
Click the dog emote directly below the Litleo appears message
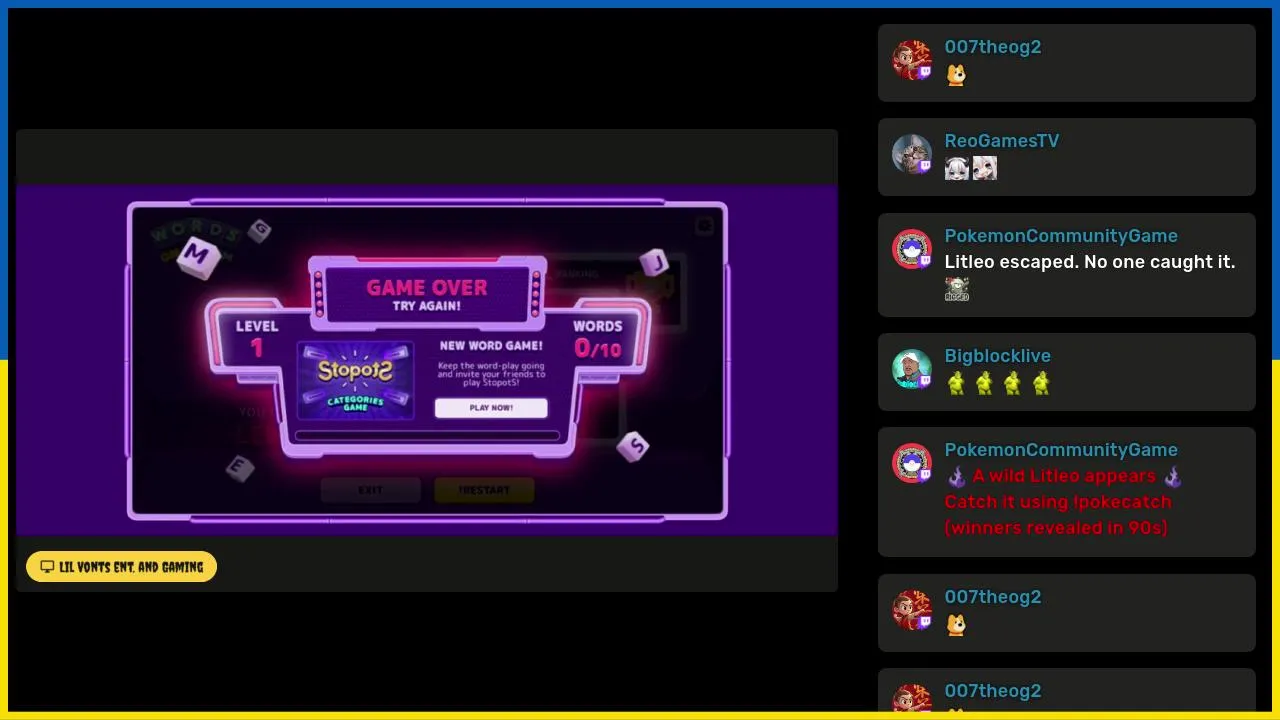(x=957, y=624)
